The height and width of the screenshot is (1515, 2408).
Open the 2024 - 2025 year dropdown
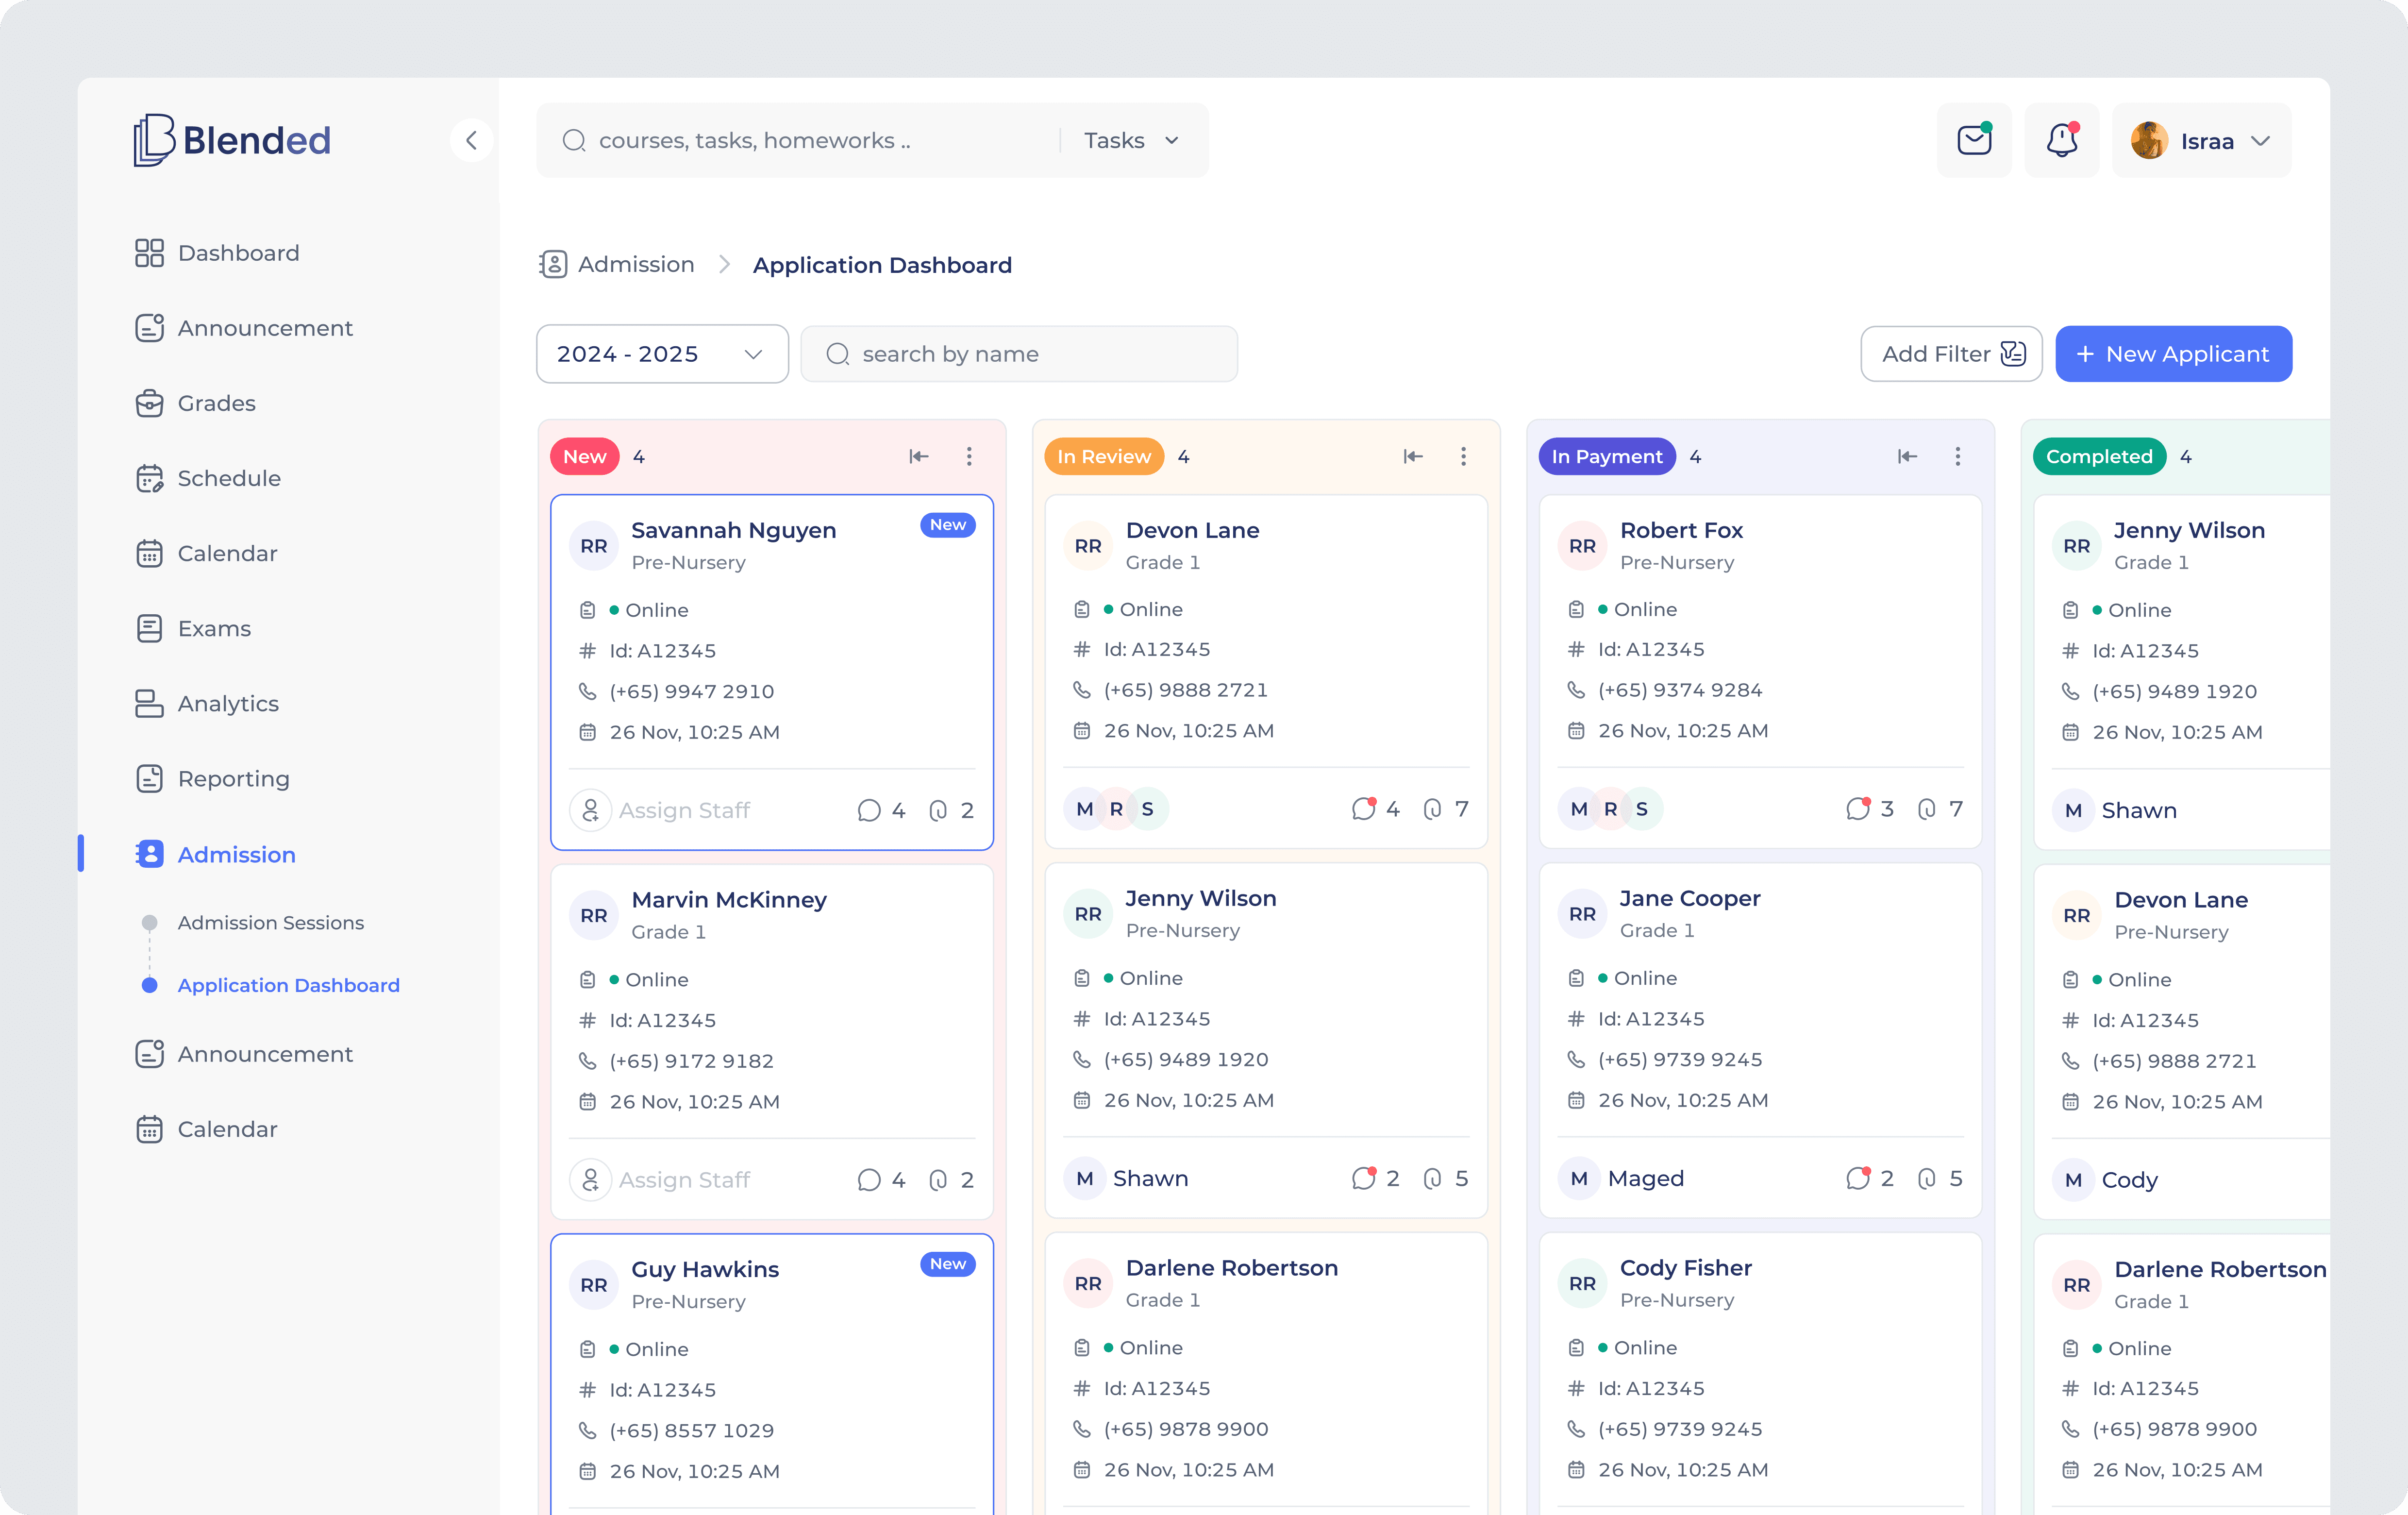661,353
